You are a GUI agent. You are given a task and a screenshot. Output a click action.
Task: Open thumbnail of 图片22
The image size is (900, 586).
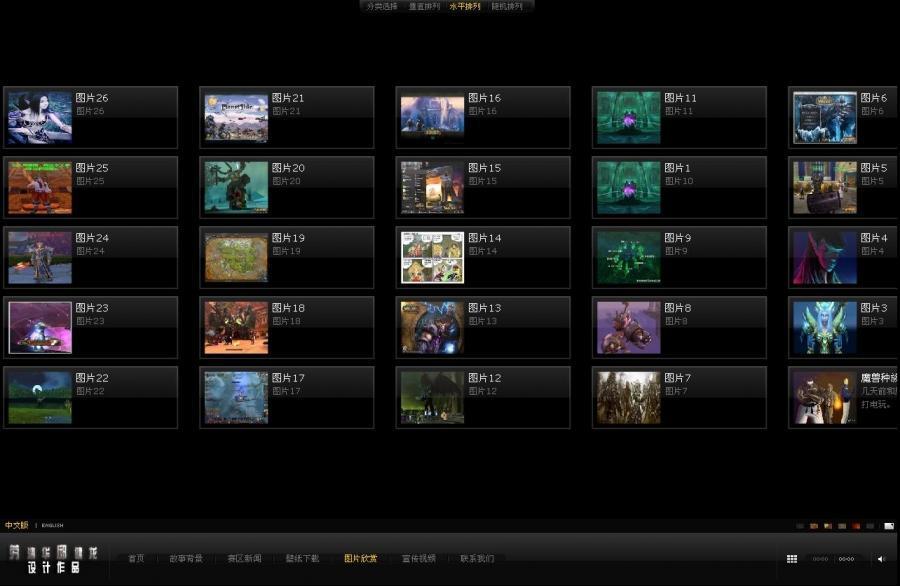pyautogui.click(x=40, y=398)
